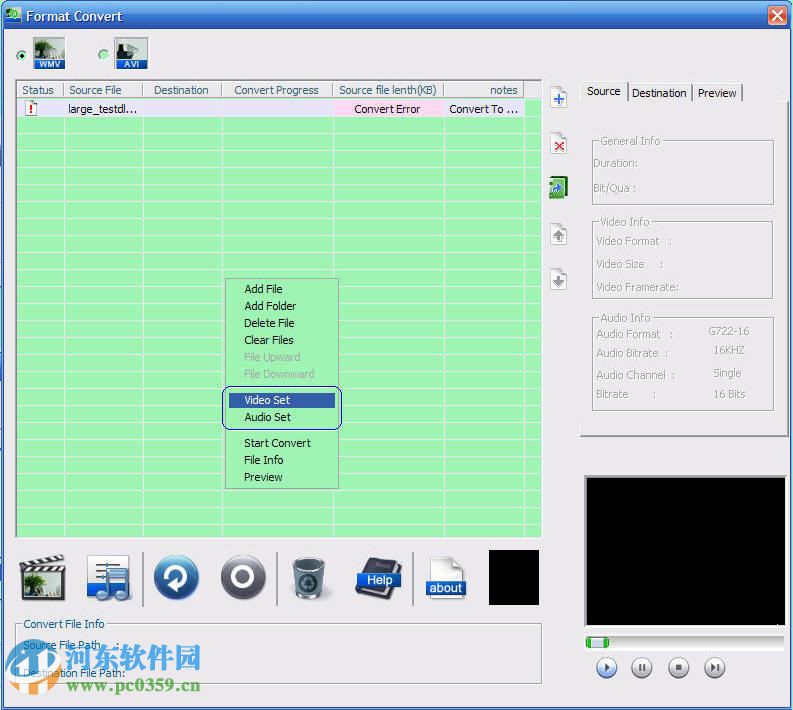Click the add file plus icon
The image size is (793, 710).
558,97
